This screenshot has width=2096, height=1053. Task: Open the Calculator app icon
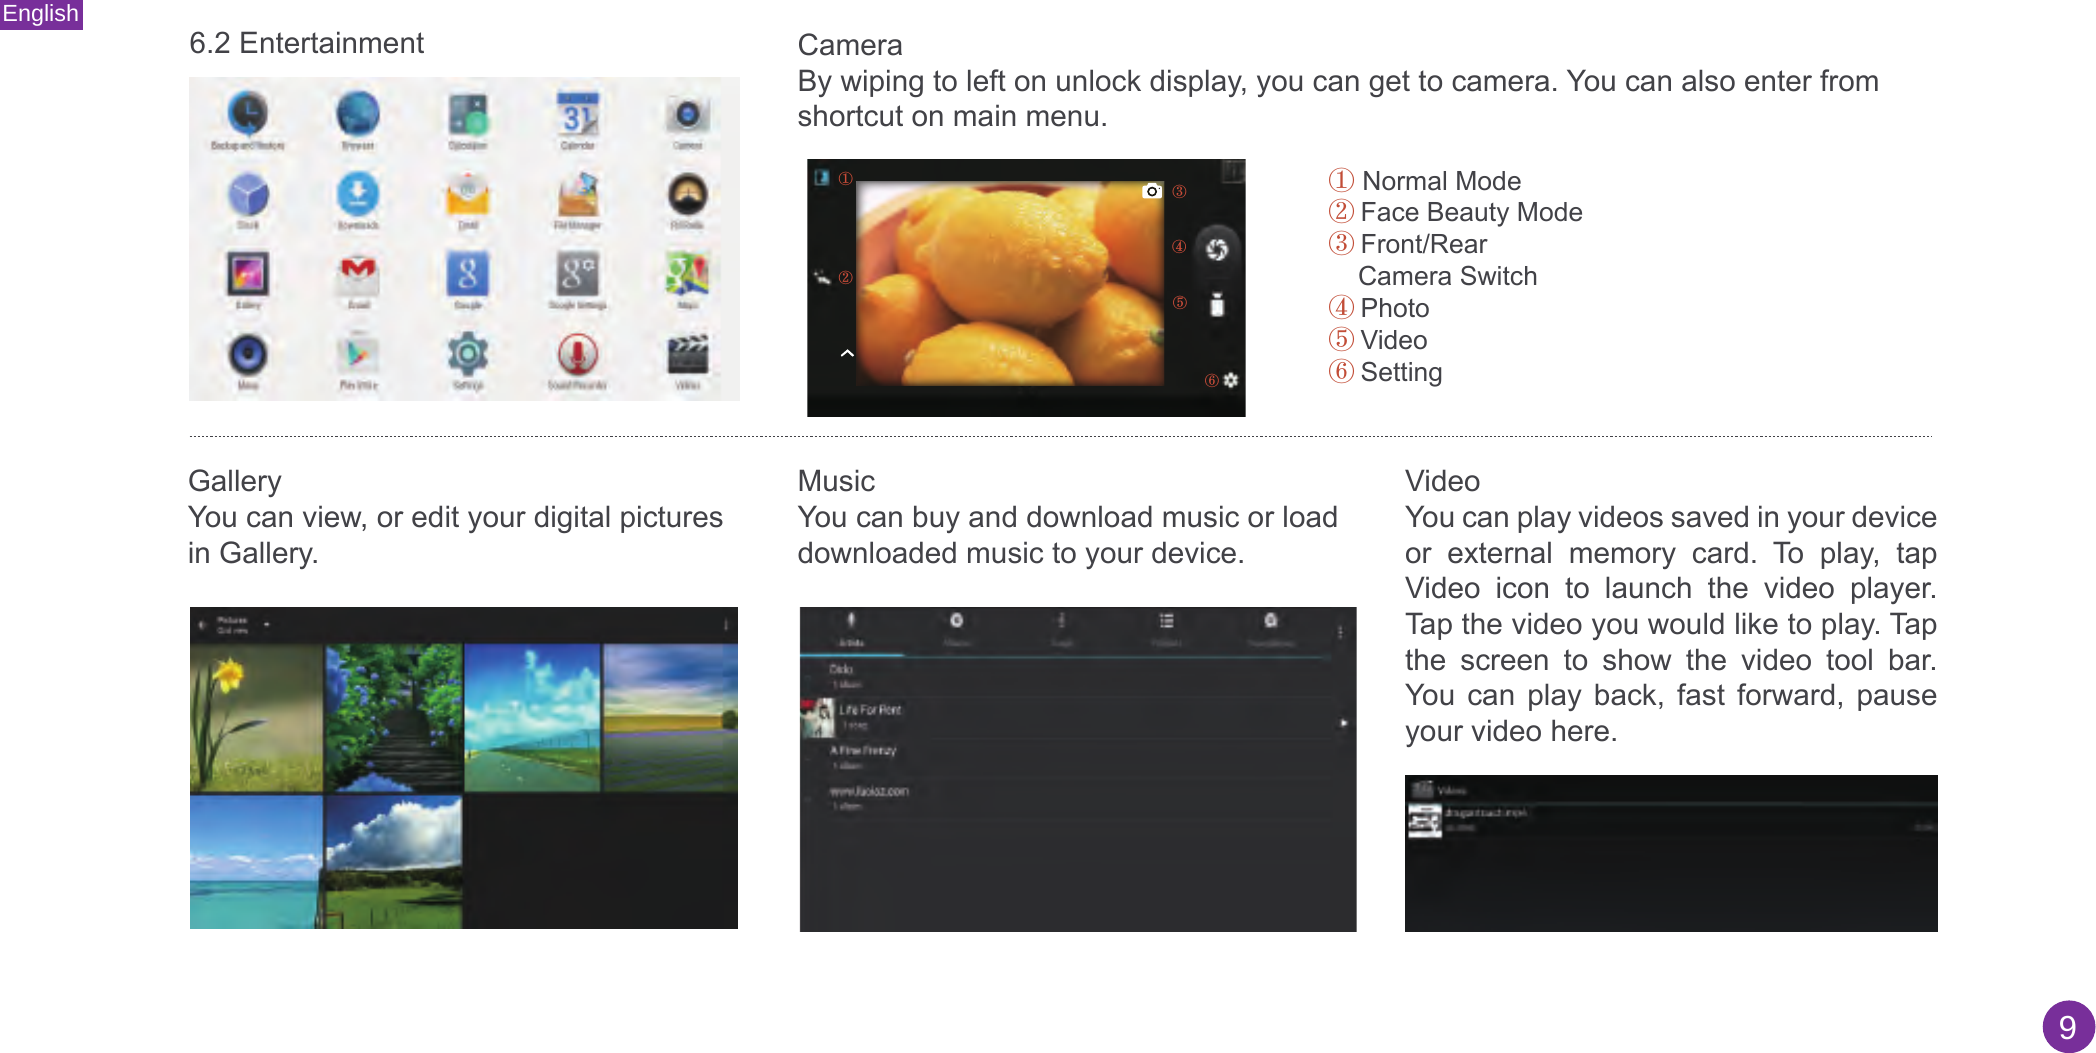click(469, 116)
